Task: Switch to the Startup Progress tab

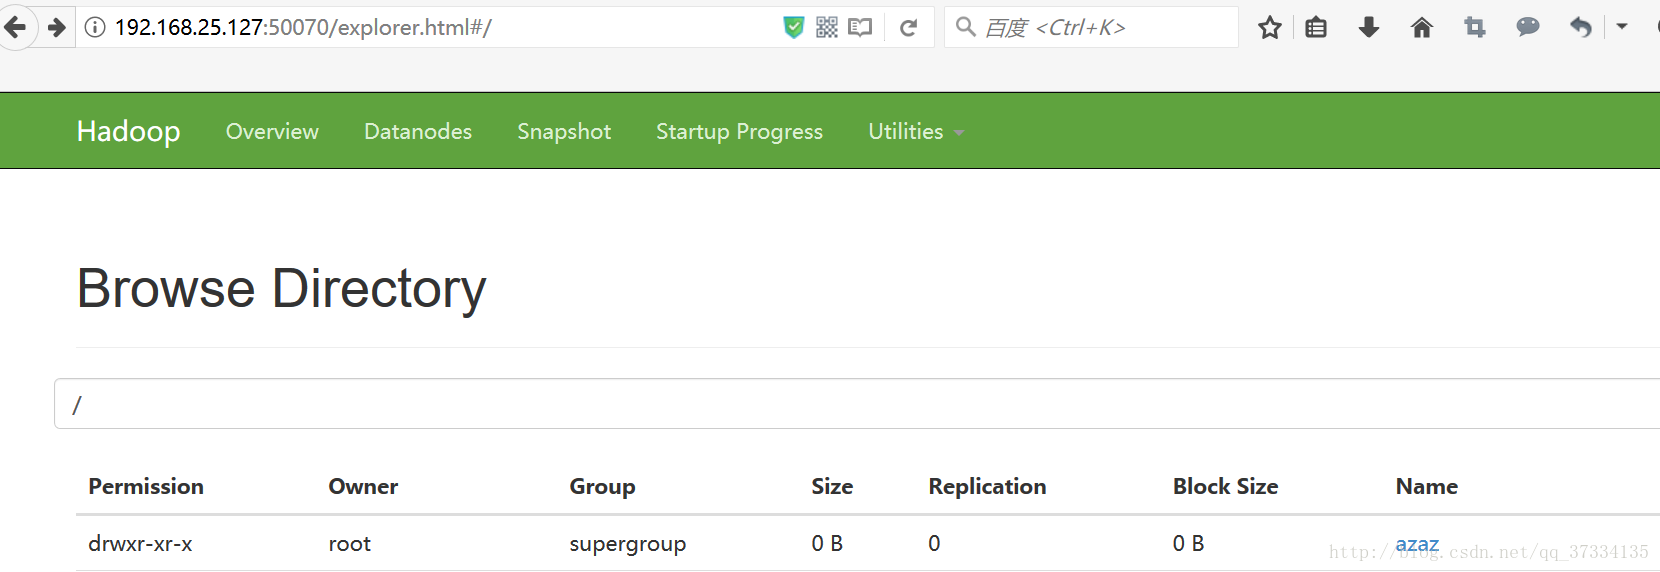Action: 739,131
